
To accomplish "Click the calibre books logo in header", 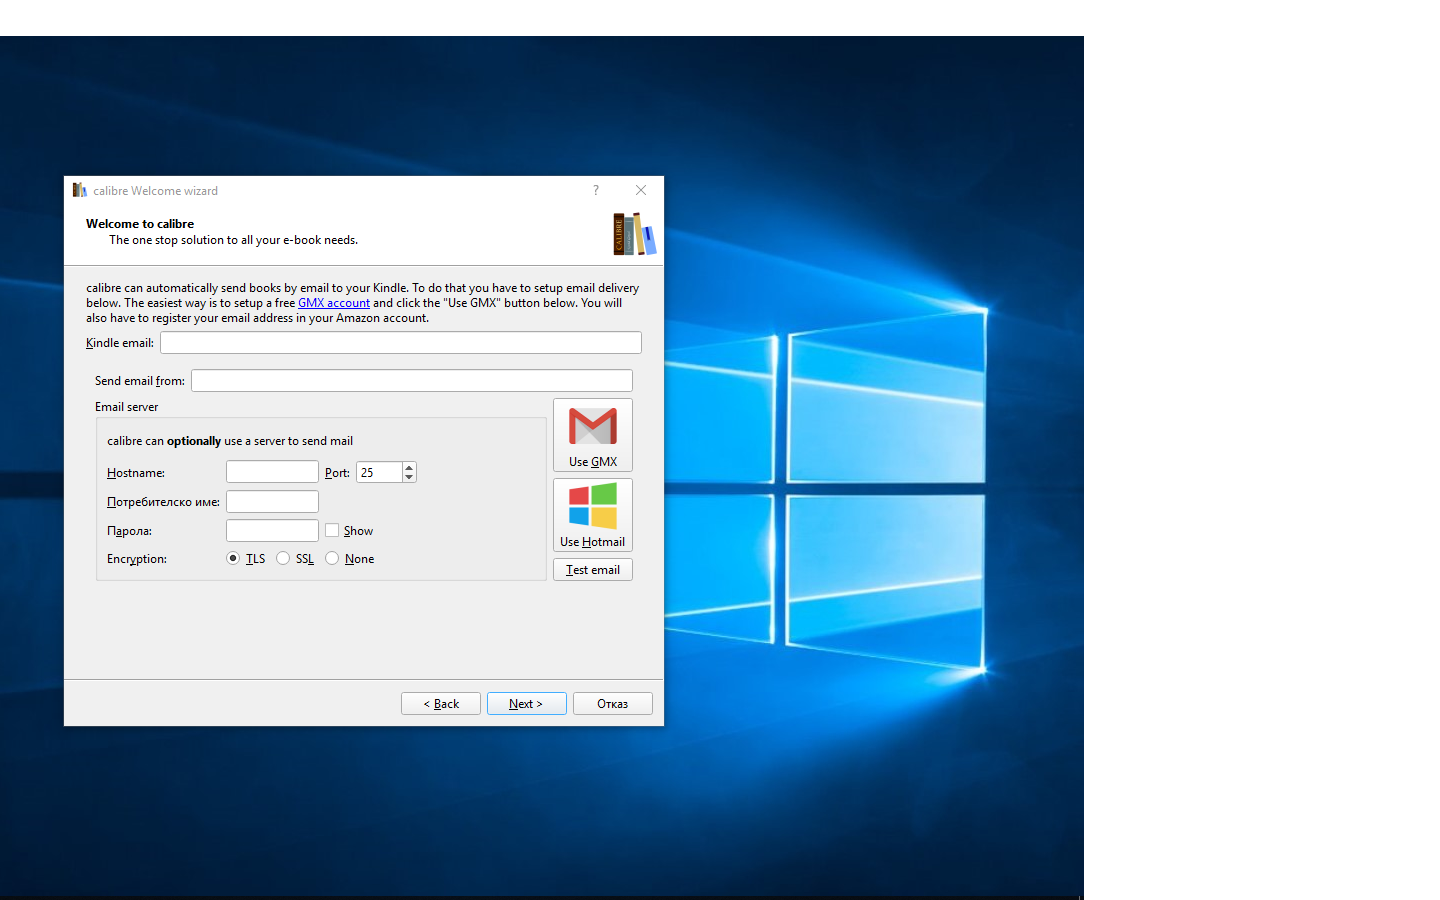I will (634, 234).
